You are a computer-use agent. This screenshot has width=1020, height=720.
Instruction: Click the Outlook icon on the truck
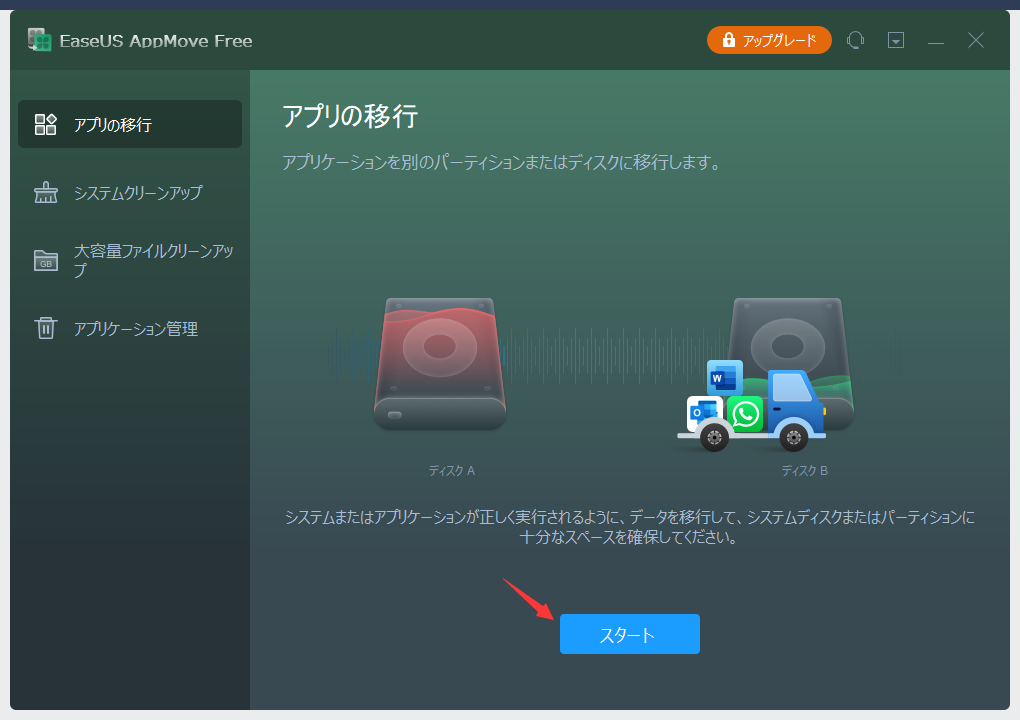coord(703,413)
